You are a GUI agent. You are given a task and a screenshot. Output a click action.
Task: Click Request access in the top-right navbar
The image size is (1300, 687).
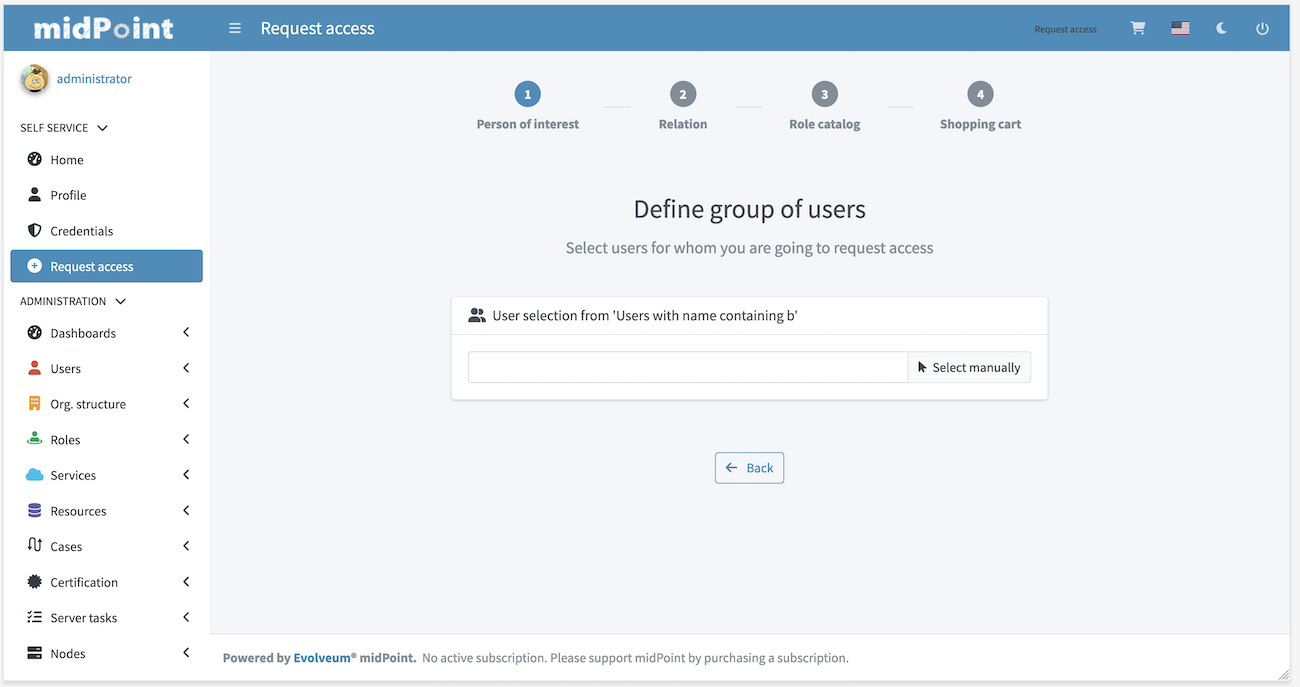coord(1065,29)
